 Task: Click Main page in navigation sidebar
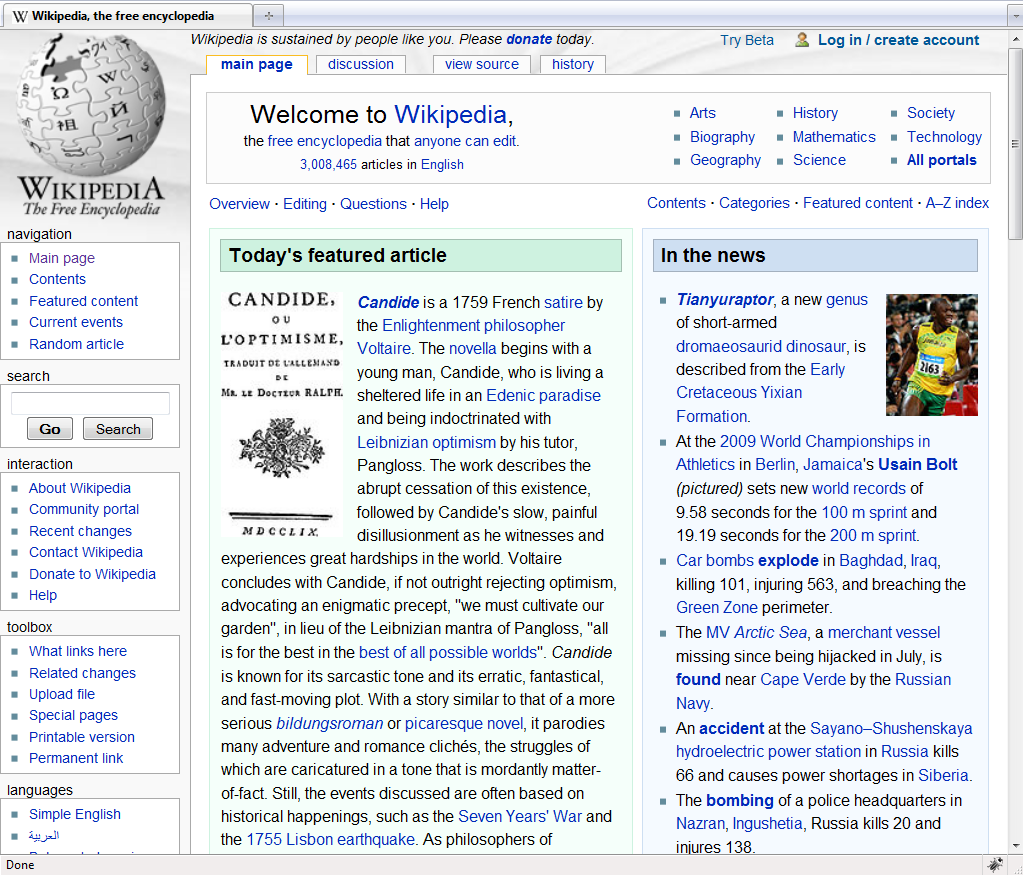click(x=62, y=258)
